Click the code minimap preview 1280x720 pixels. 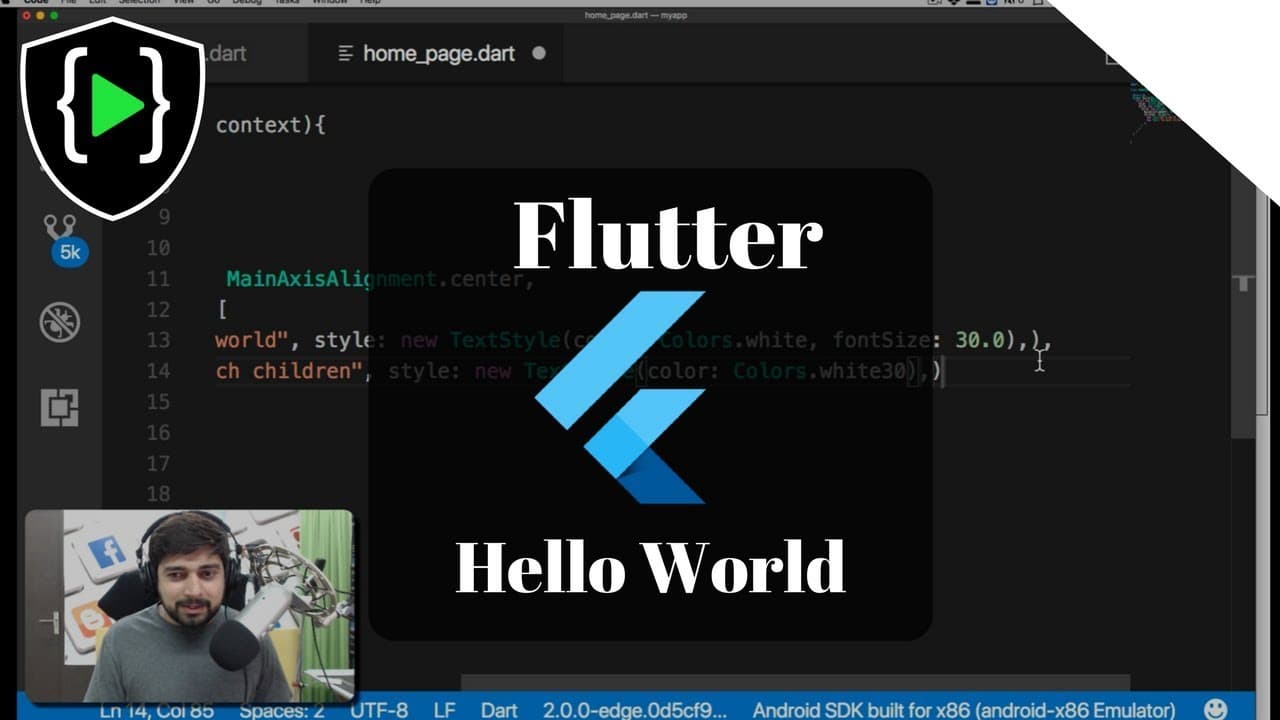[x=1155, y=108]
